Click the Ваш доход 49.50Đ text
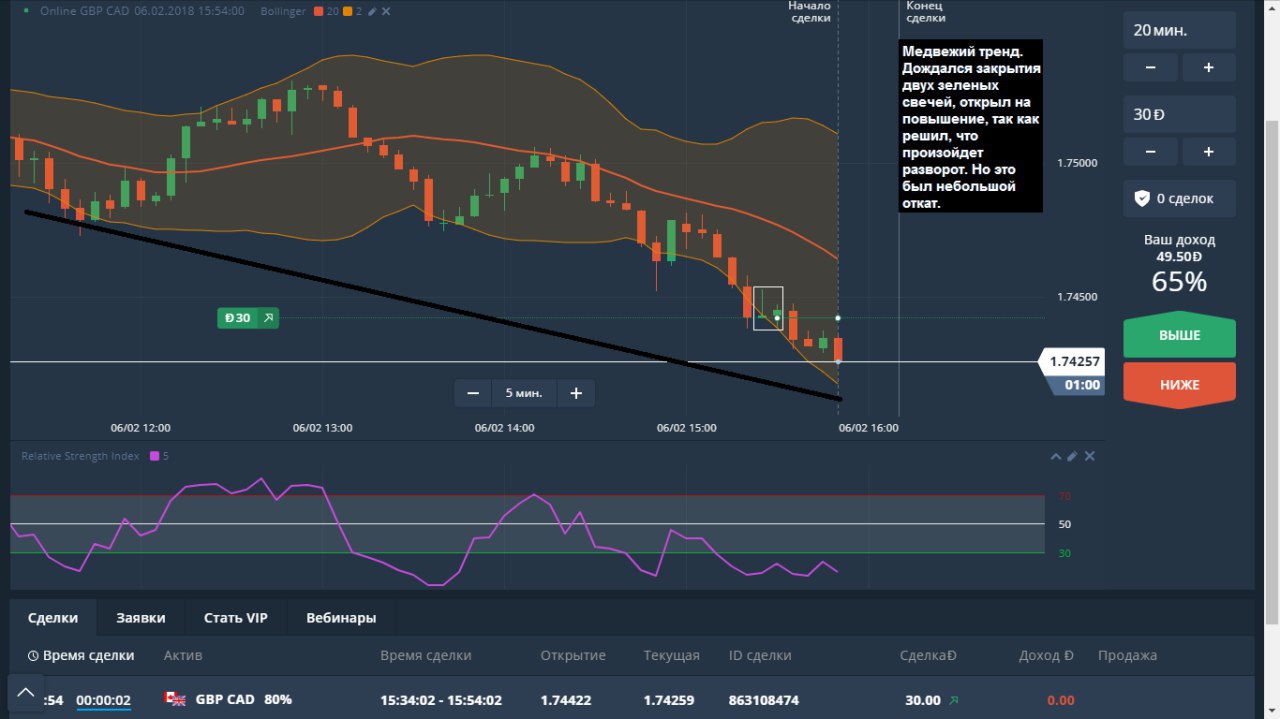1280x719 pixels. pyautogui.click(x=1179, y=248)
